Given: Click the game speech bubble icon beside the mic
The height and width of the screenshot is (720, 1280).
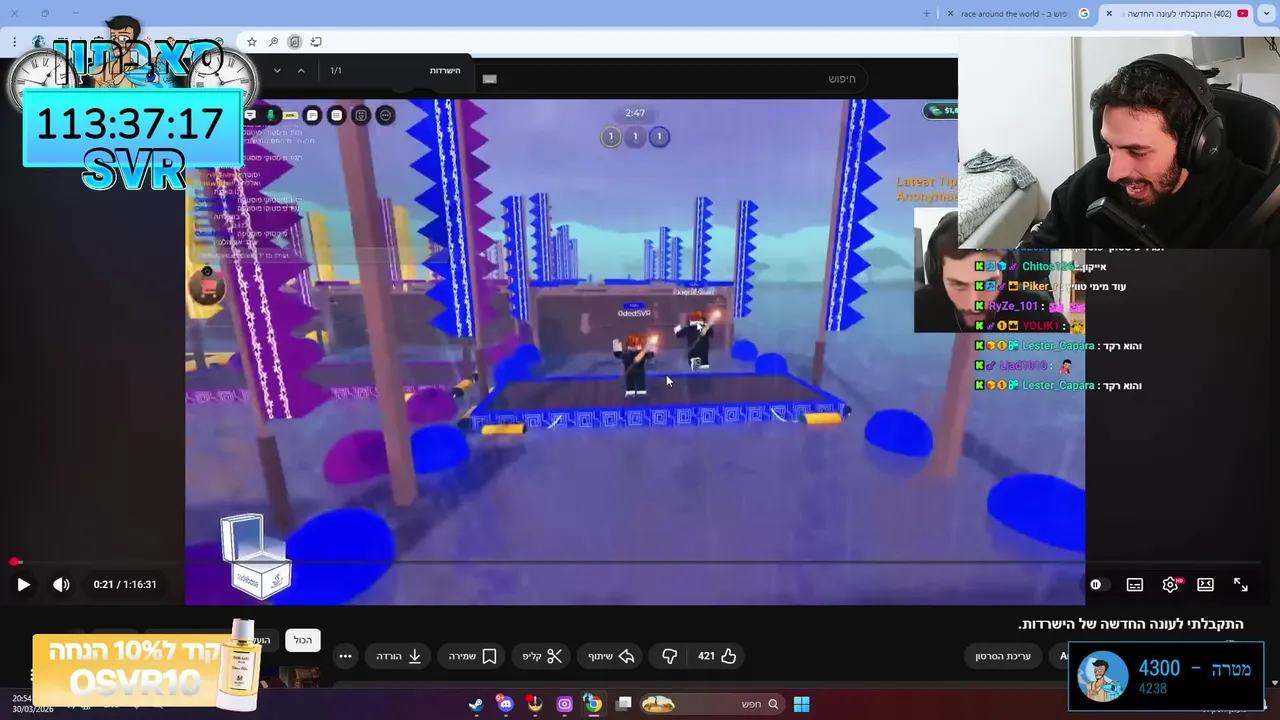Looking at the screenshot, I should coord(312,115).
